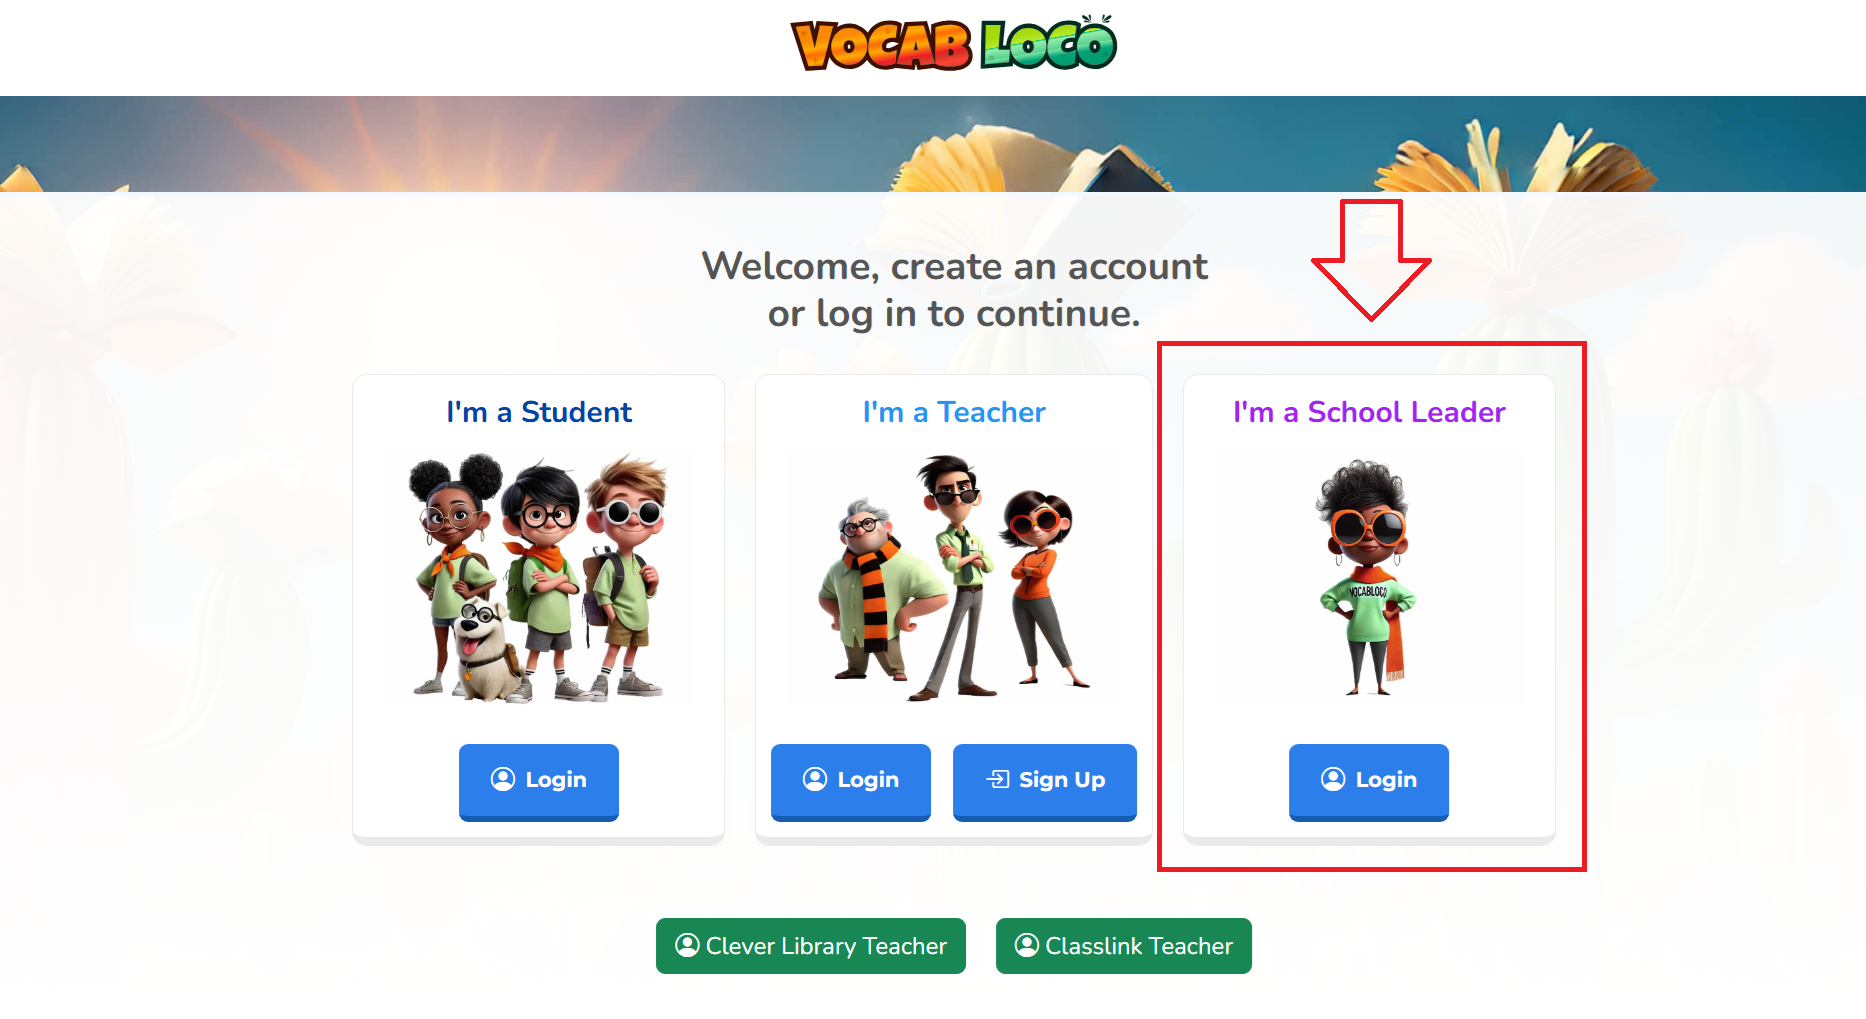The width and height of the screenshot is (1866, 1019).
Task: Select the teachers cartoon image
Action: tap(953, 577)
